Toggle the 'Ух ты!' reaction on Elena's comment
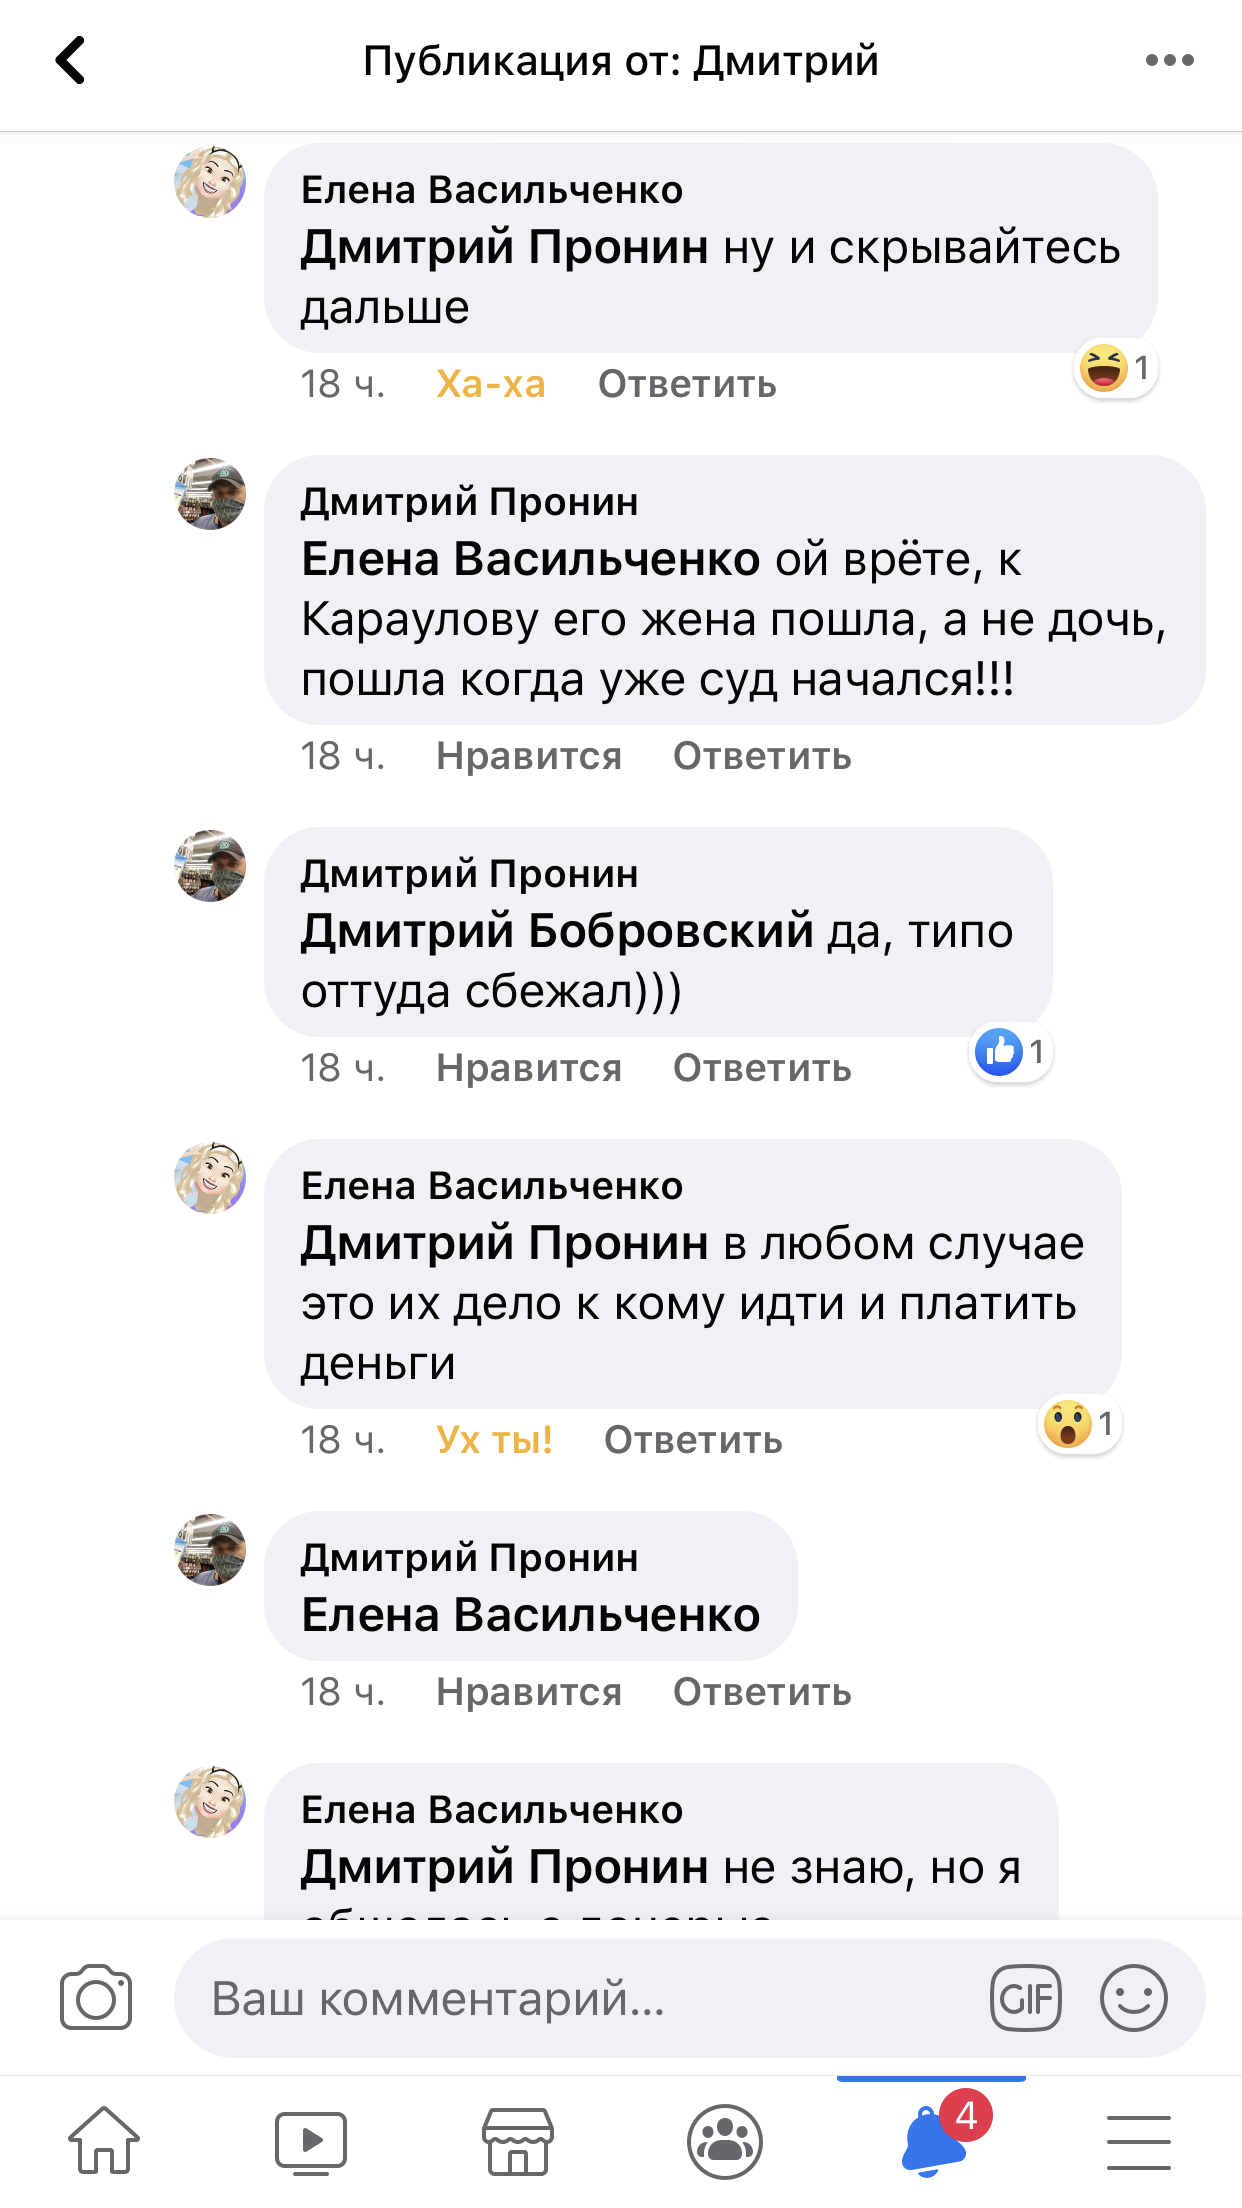This screenshot has width=1242, height=2208. pos(494,1440)
